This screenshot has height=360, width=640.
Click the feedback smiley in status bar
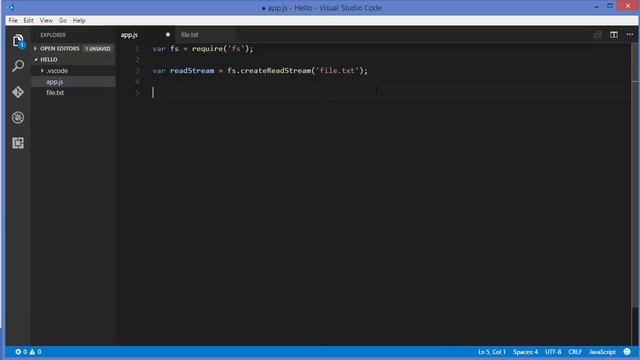627,352
